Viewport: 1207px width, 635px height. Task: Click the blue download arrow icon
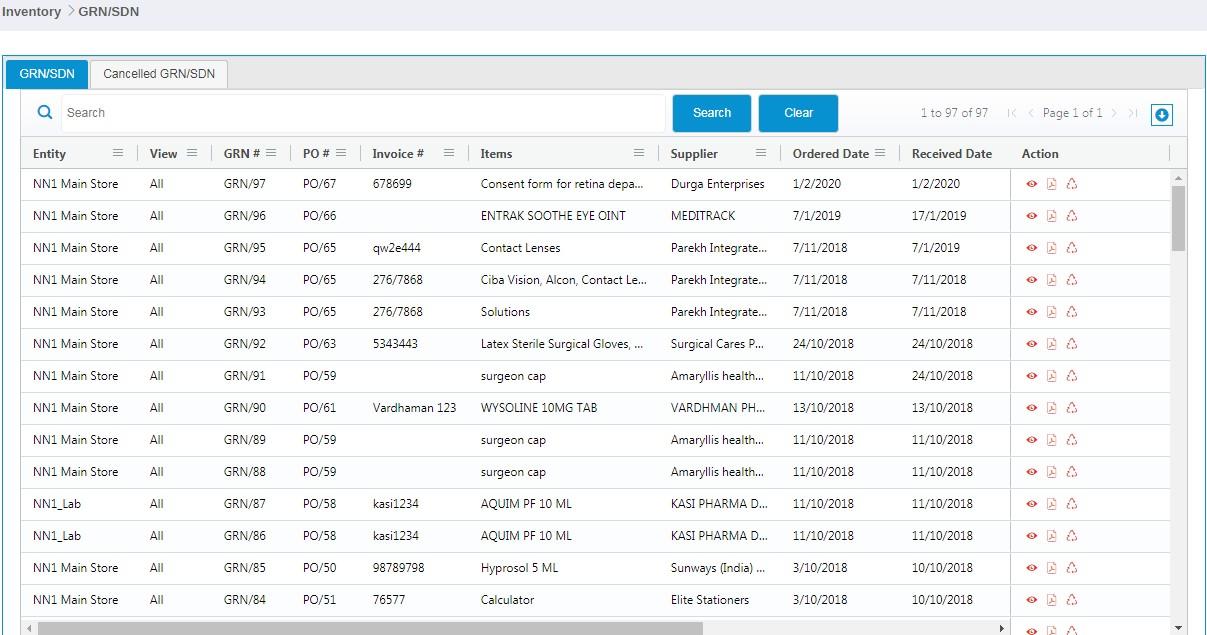(x=1162, y=114)
